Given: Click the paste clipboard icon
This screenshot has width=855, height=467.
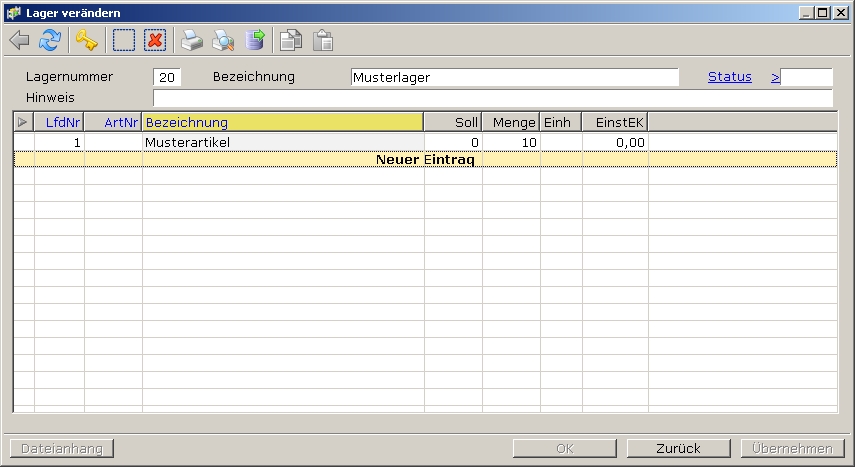Looking at the screenshot, I should pos(322,41).
